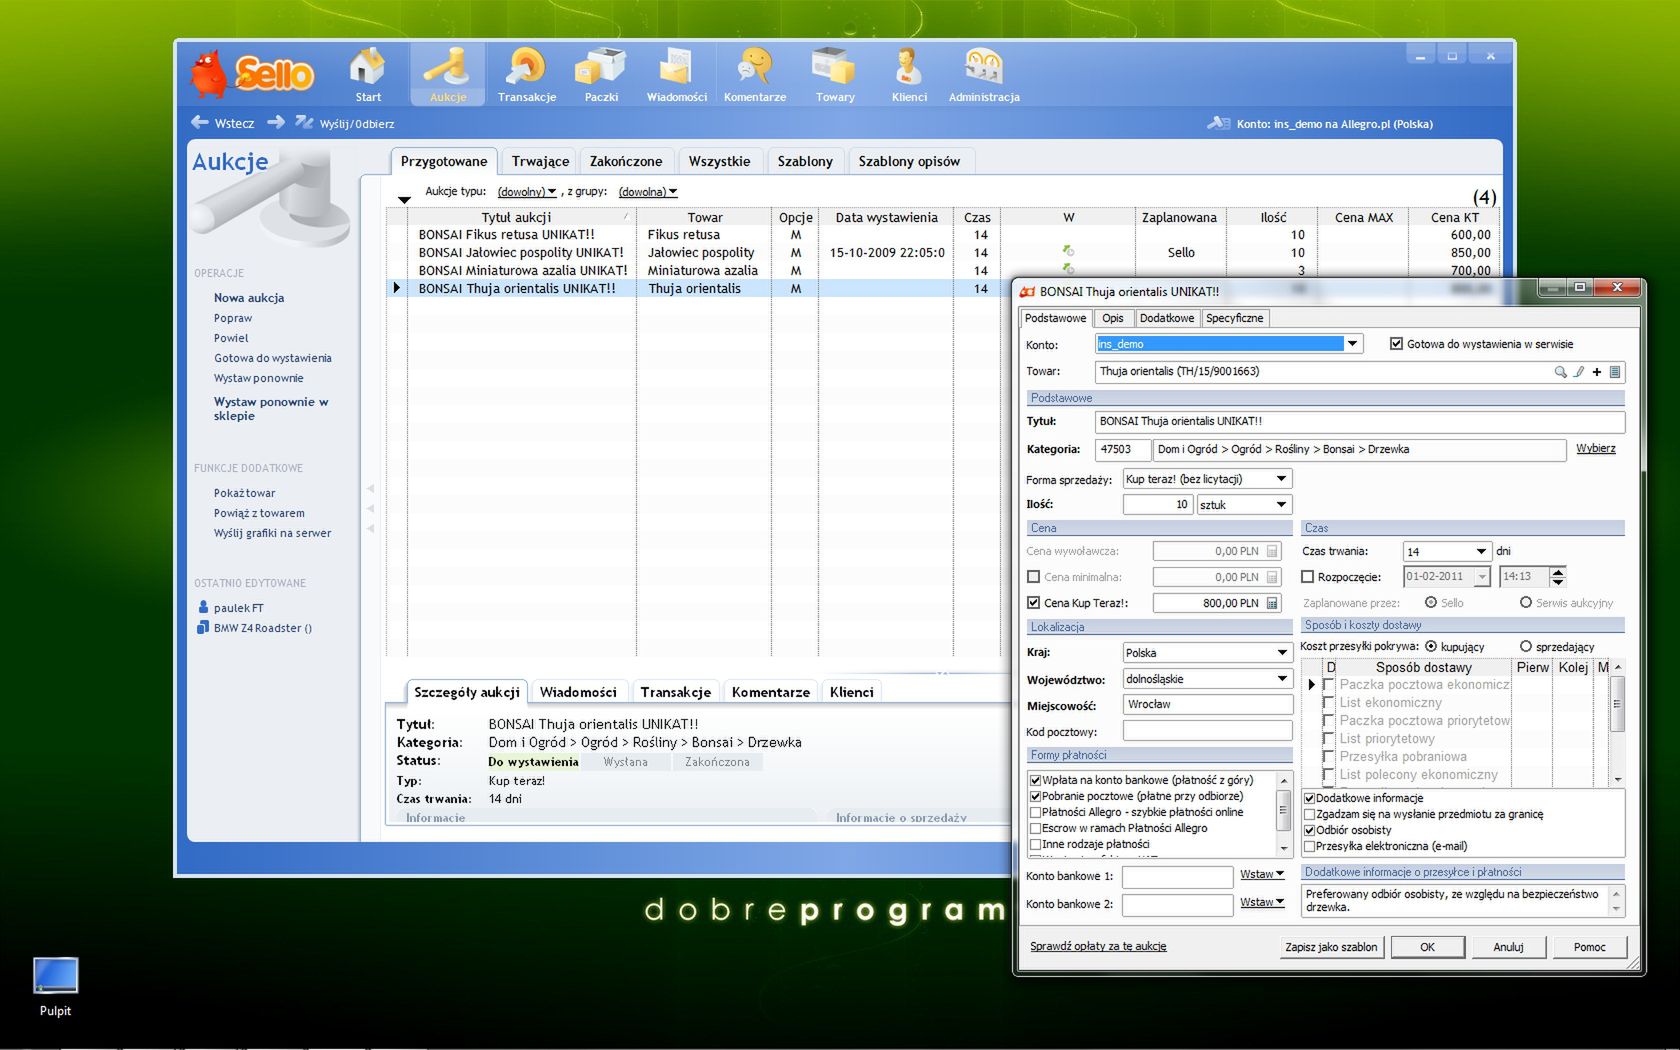Open the Wiadomości toolbar icon
Screen dimensions: 1680x1050
pyautogui.click(x=677, y=75)
